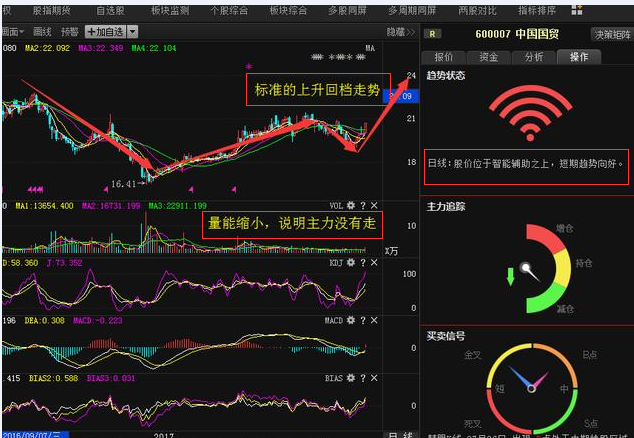
Task: Click the B点 label on signal dial
Action: (590, 355)
